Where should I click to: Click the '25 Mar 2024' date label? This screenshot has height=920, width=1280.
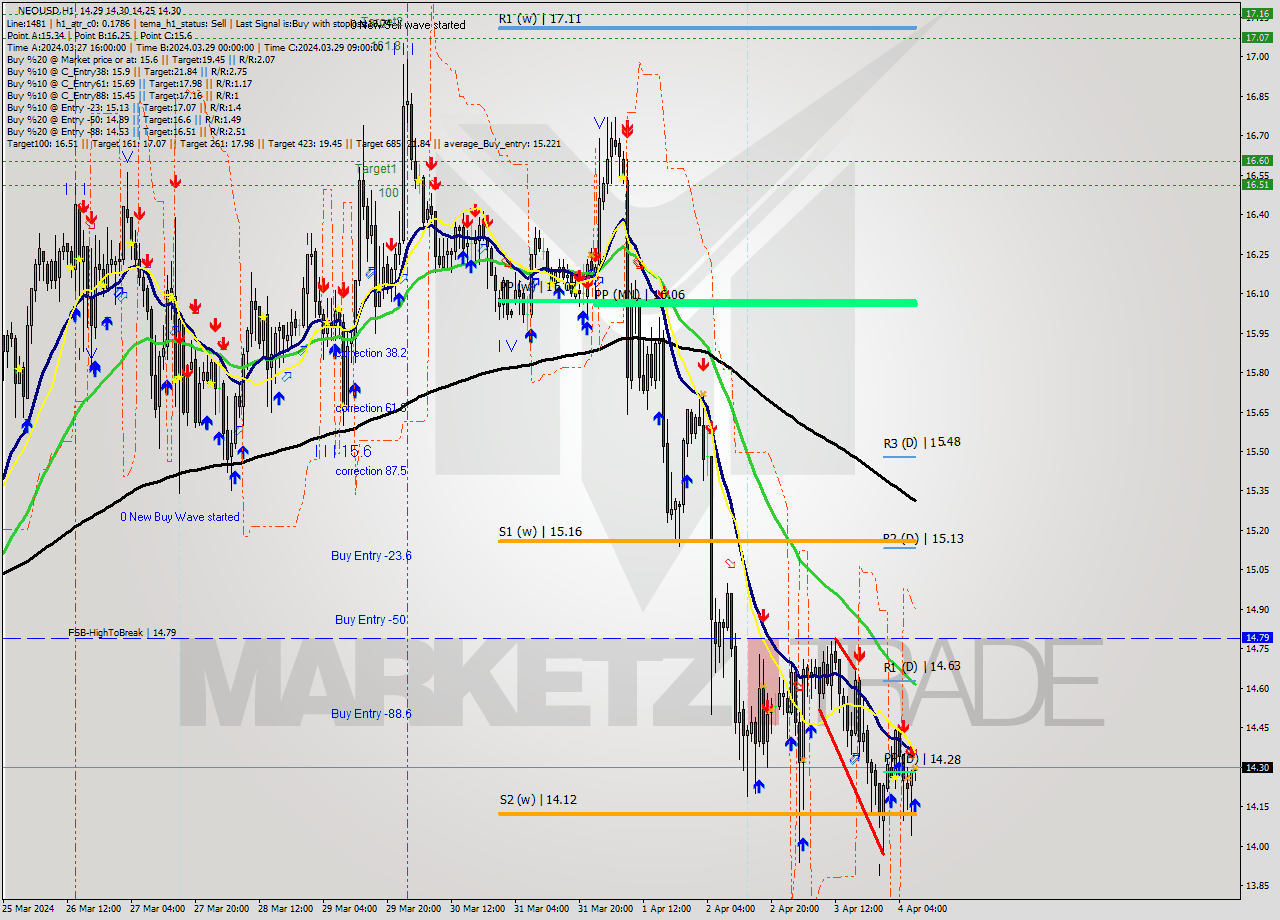pos(27,909)
